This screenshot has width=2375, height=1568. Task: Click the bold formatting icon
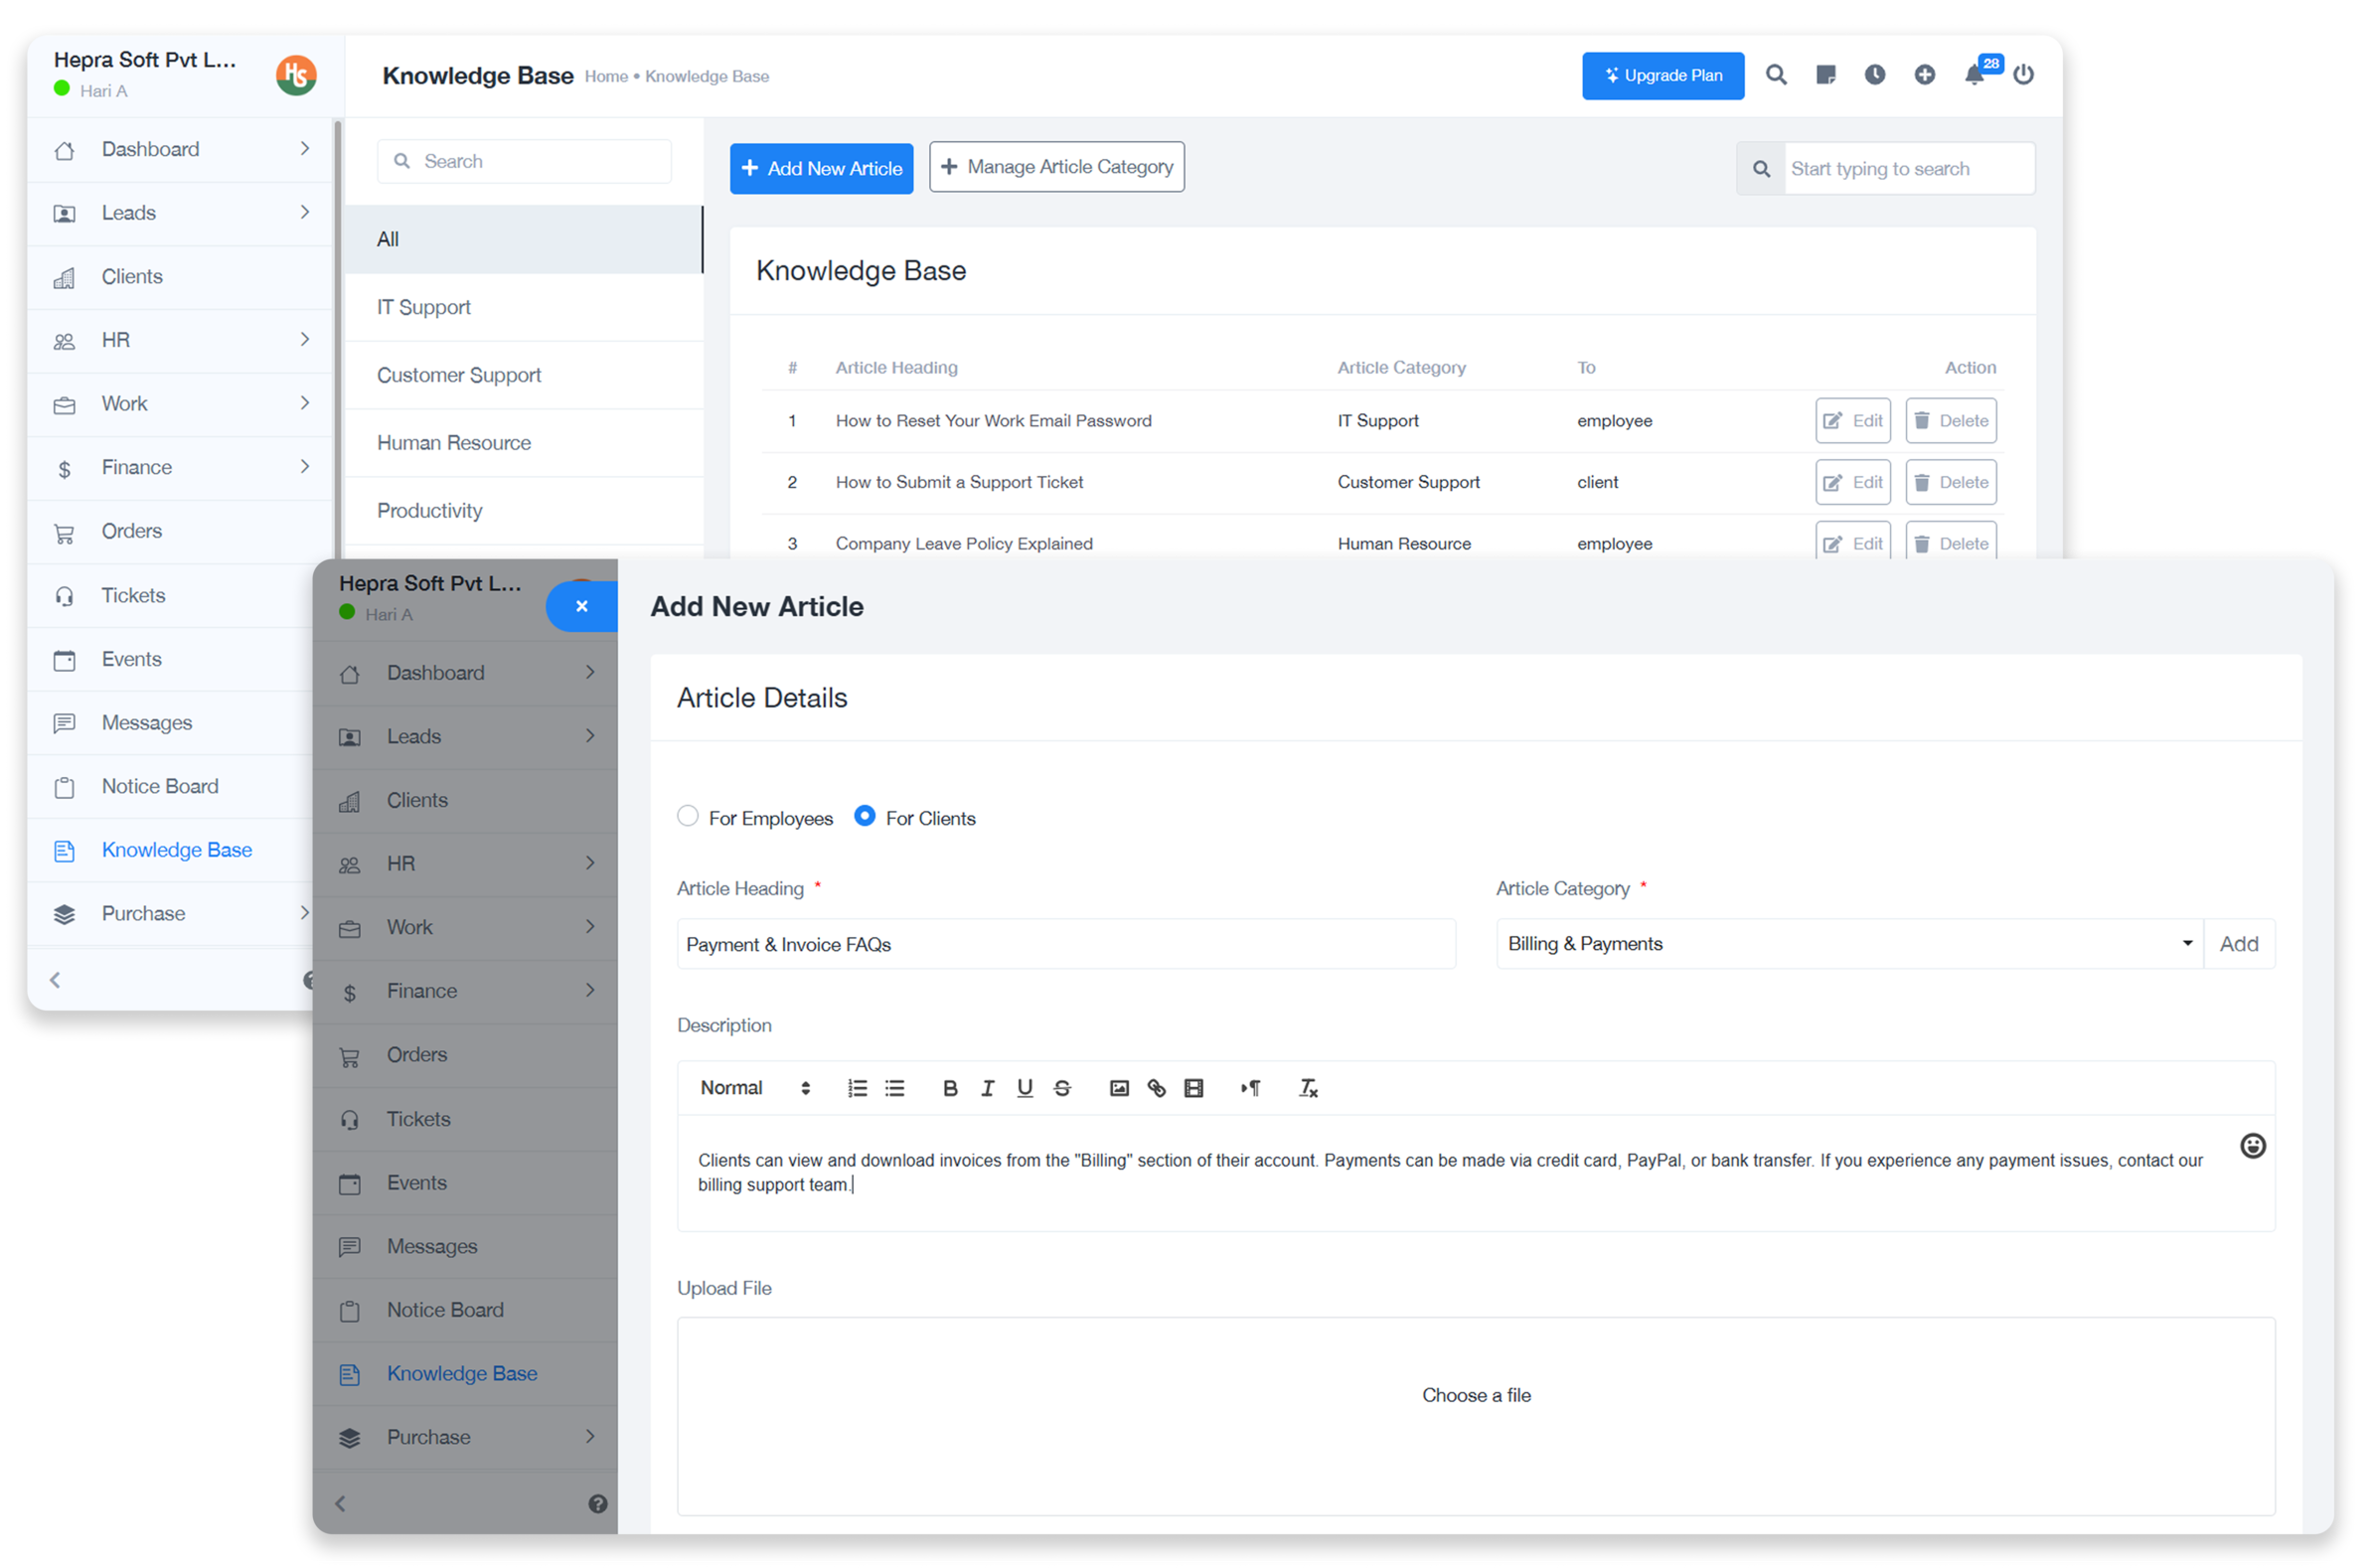pyautogui.click(x=950, y=1088)
